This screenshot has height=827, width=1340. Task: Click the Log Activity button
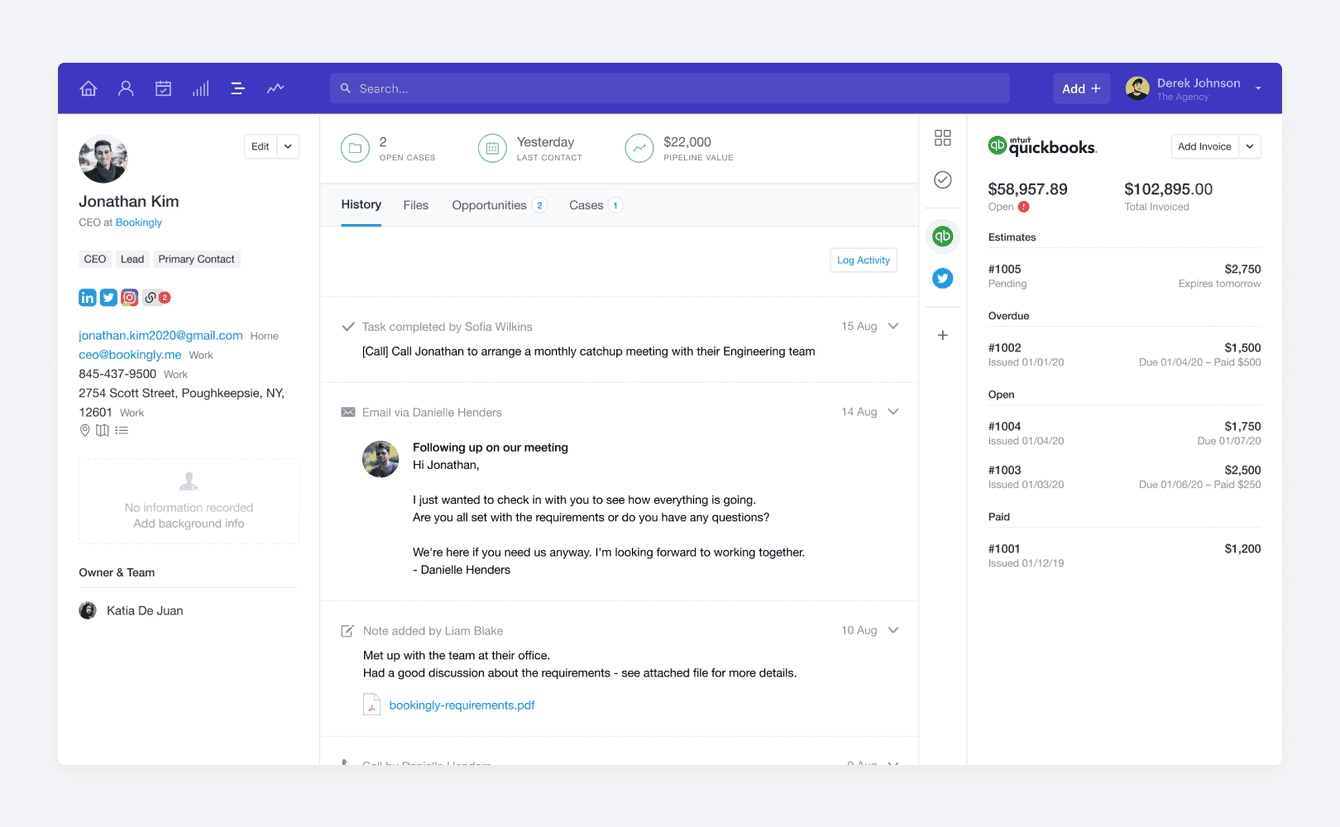click(x=863, y=260)
